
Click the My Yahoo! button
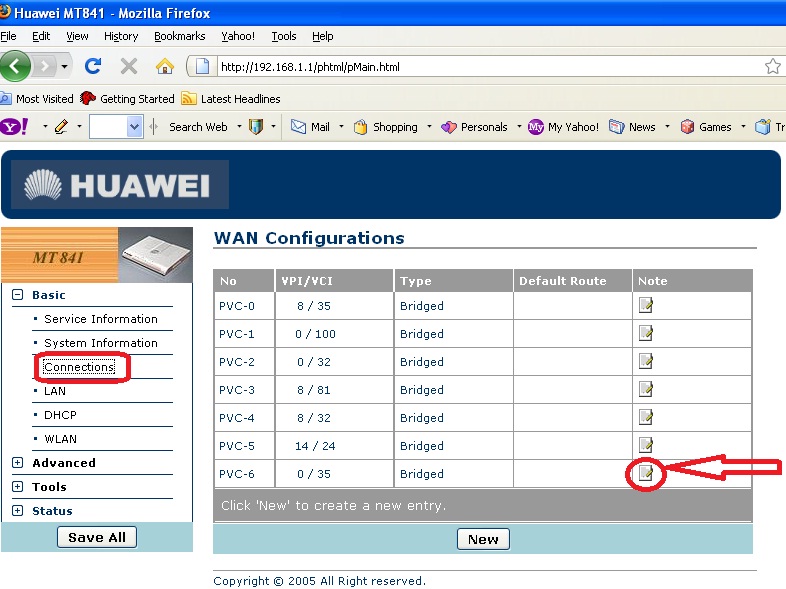click(563, 127)
